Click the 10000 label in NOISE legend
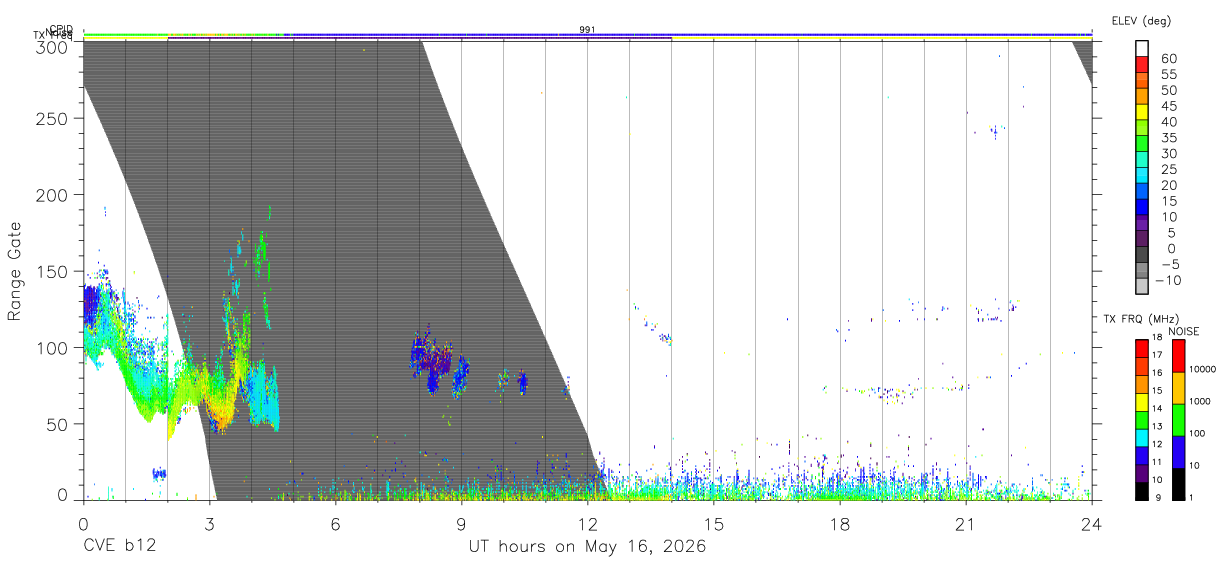1228x567 pixels. point(1202,369)
